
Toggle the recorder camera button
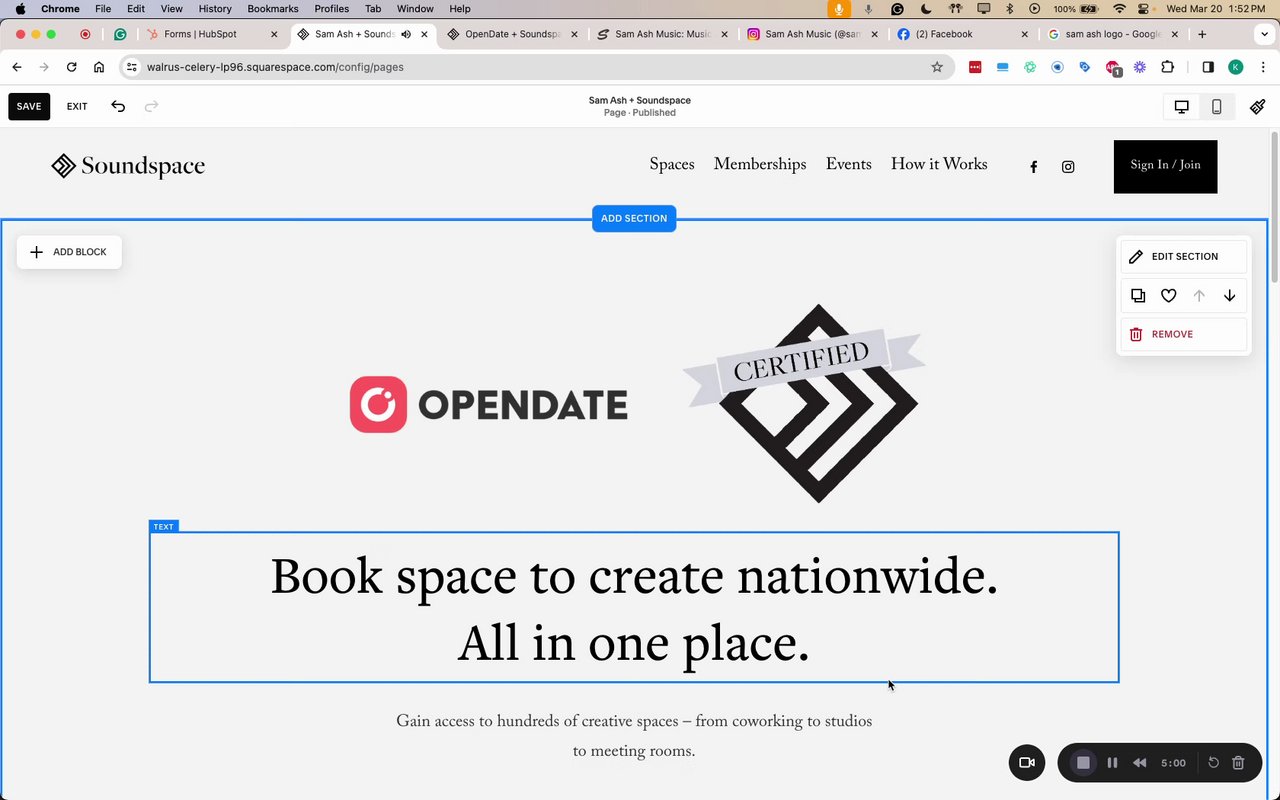tap(1027, 763)
